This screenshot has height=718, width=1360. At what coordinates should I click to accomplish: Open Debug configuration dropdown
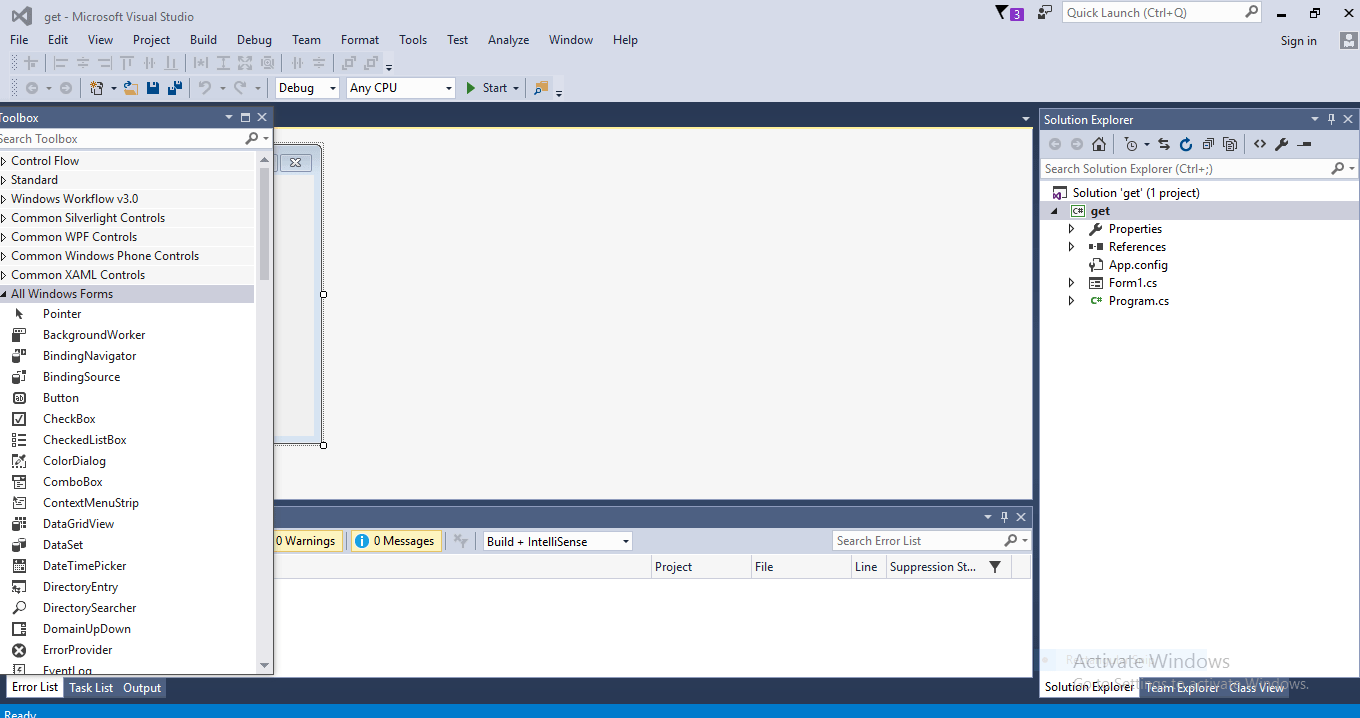tap(307, 88)
